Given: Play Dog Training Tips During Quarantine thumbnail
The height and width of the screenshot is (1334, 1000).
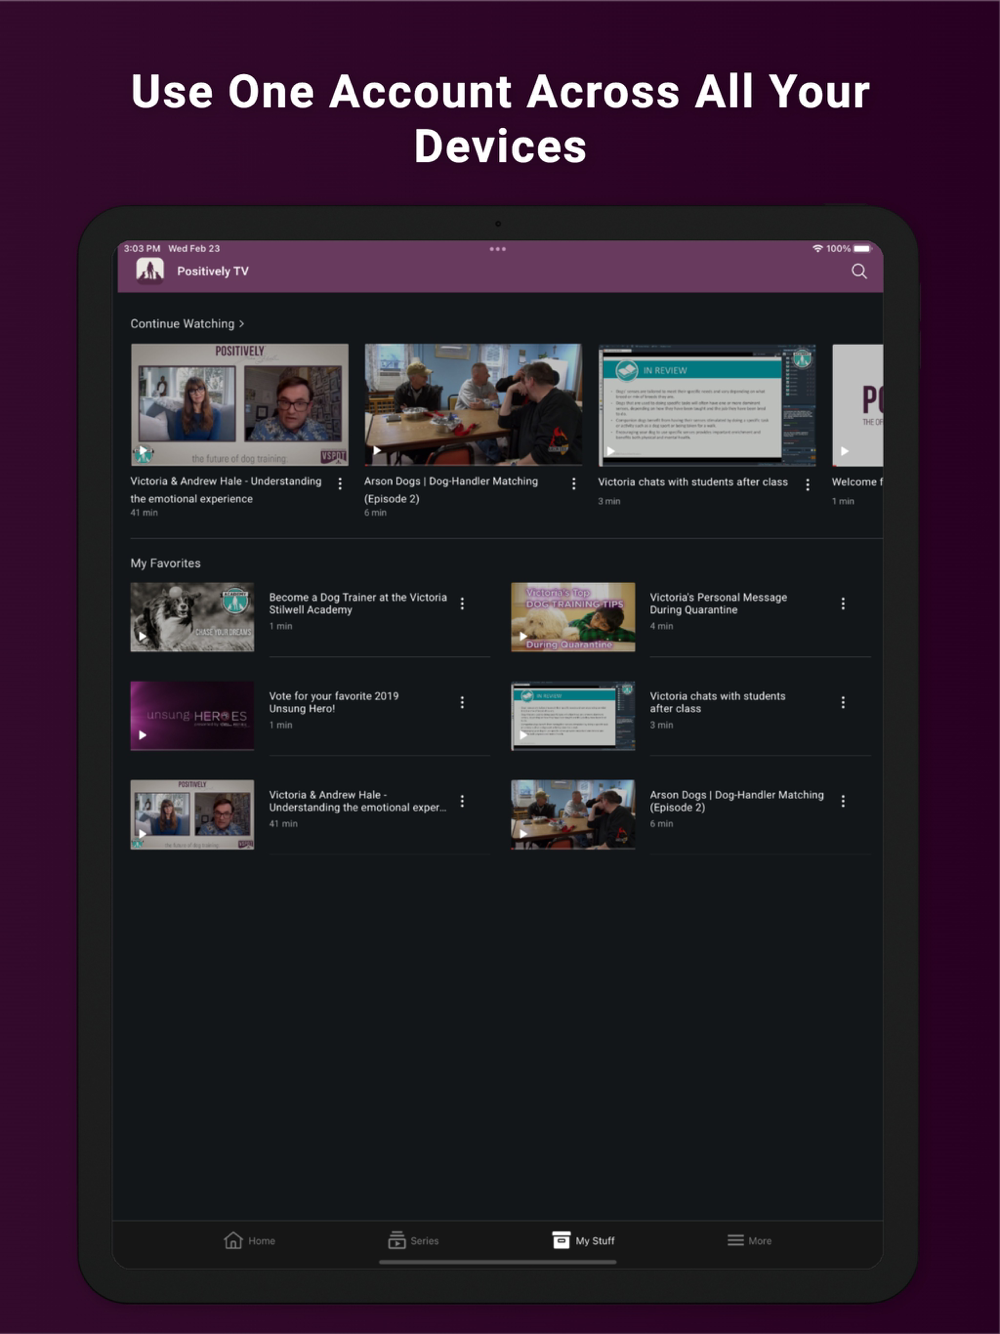Looking at the screenshot, I should (x=573, y=617).
